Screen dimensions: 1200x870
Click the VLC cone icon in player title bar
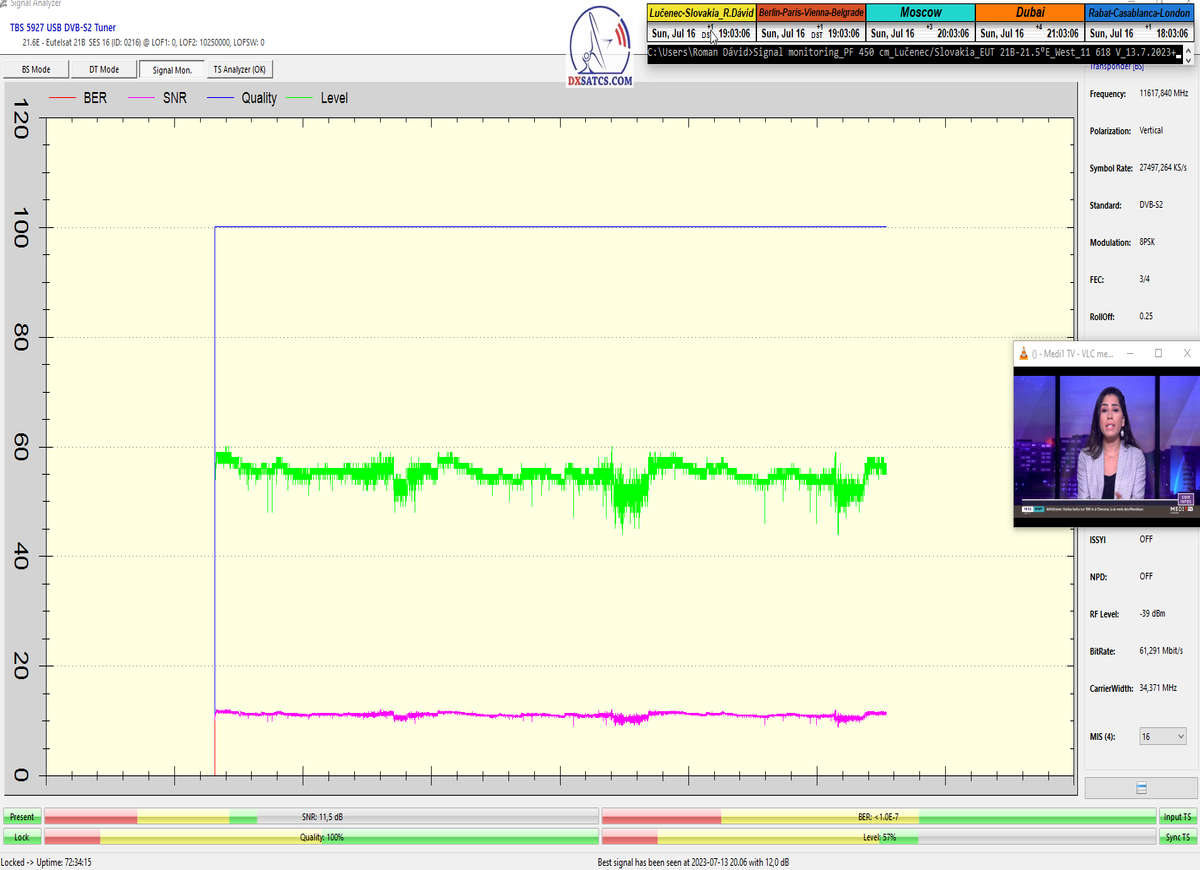click(1022, 354)
